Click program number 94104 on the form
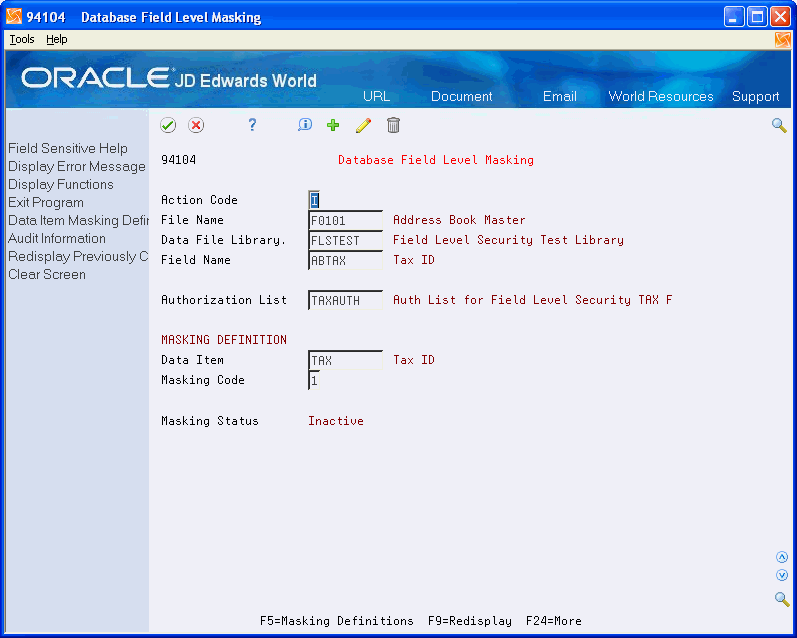The width and height of the screenshot is (797, 638). [178, 160]
